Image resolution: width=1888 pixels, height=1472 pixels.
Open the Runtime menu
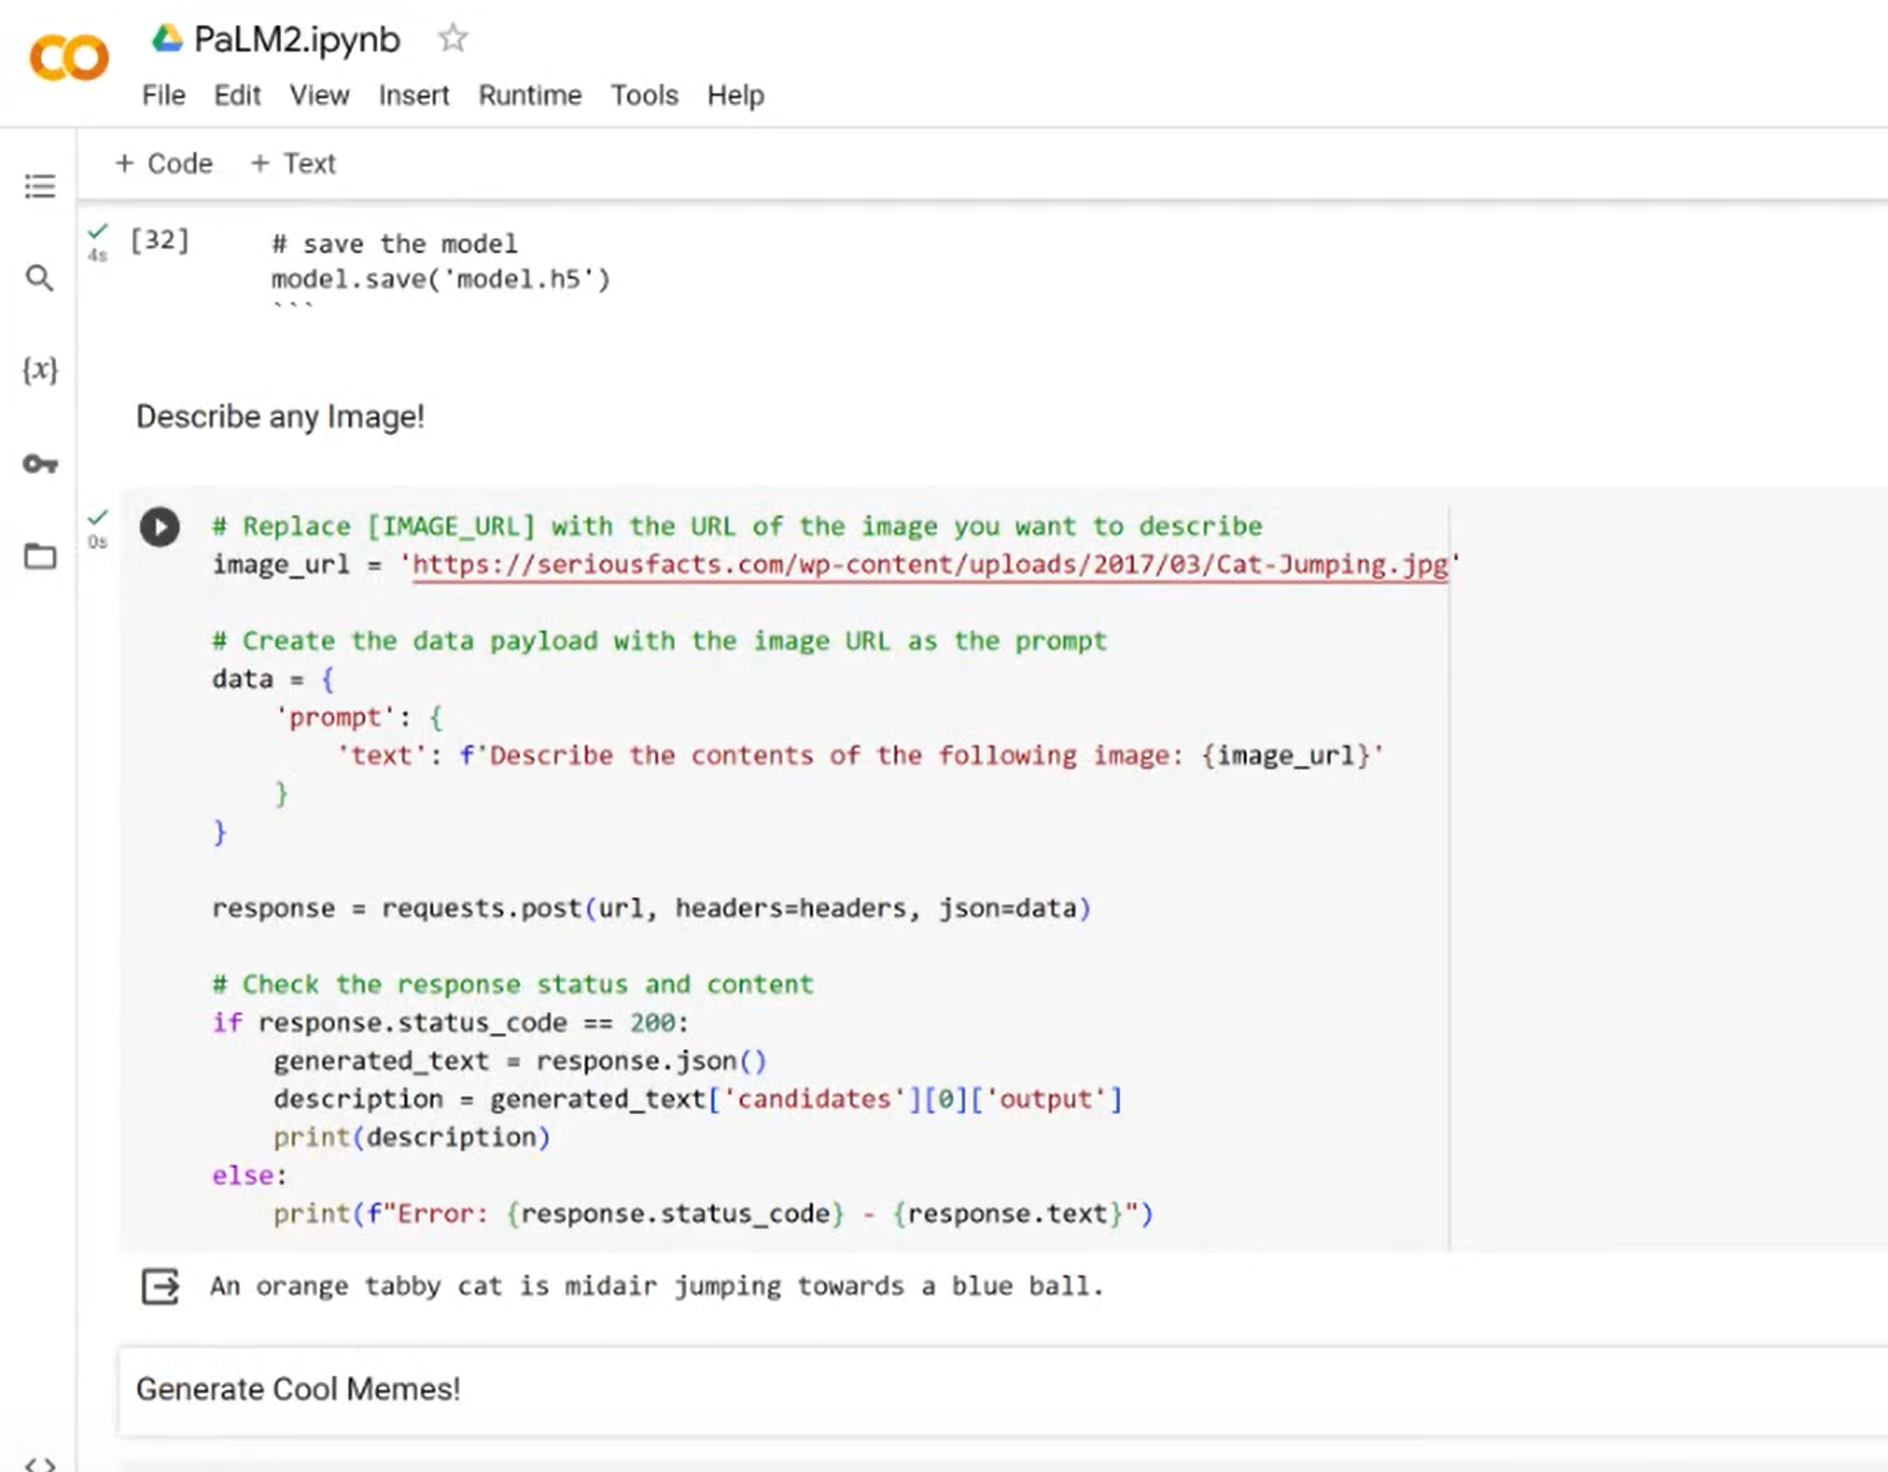click(x=529, y=95)
